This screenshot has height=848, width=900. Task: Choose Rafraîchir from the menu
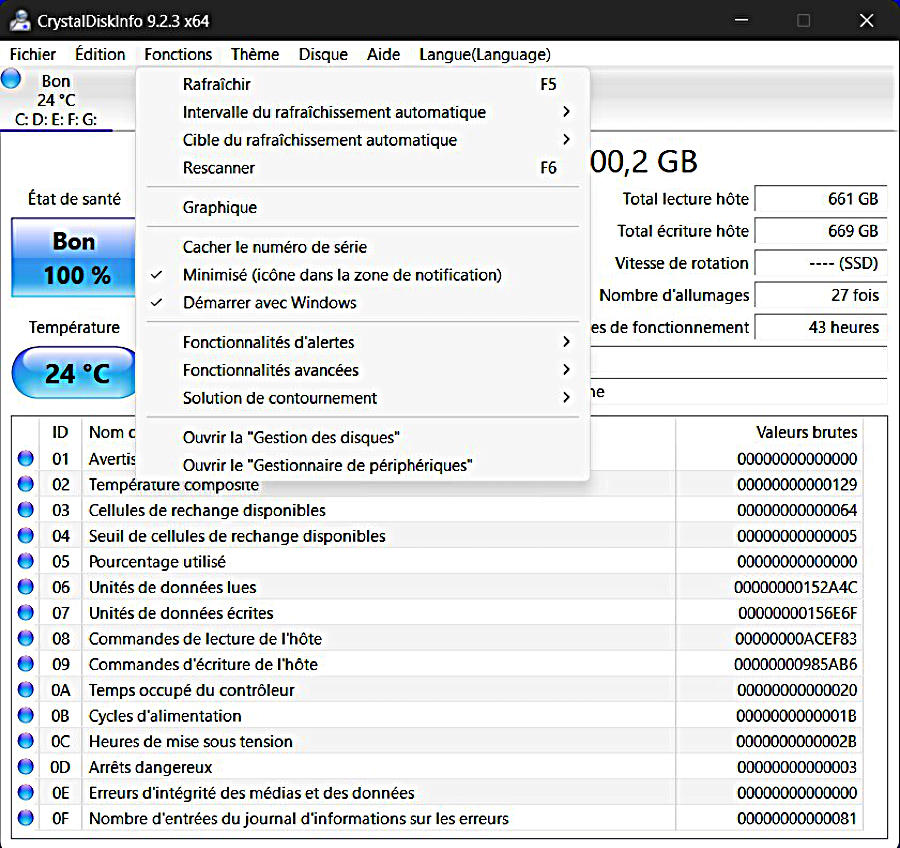coord(363,84)
